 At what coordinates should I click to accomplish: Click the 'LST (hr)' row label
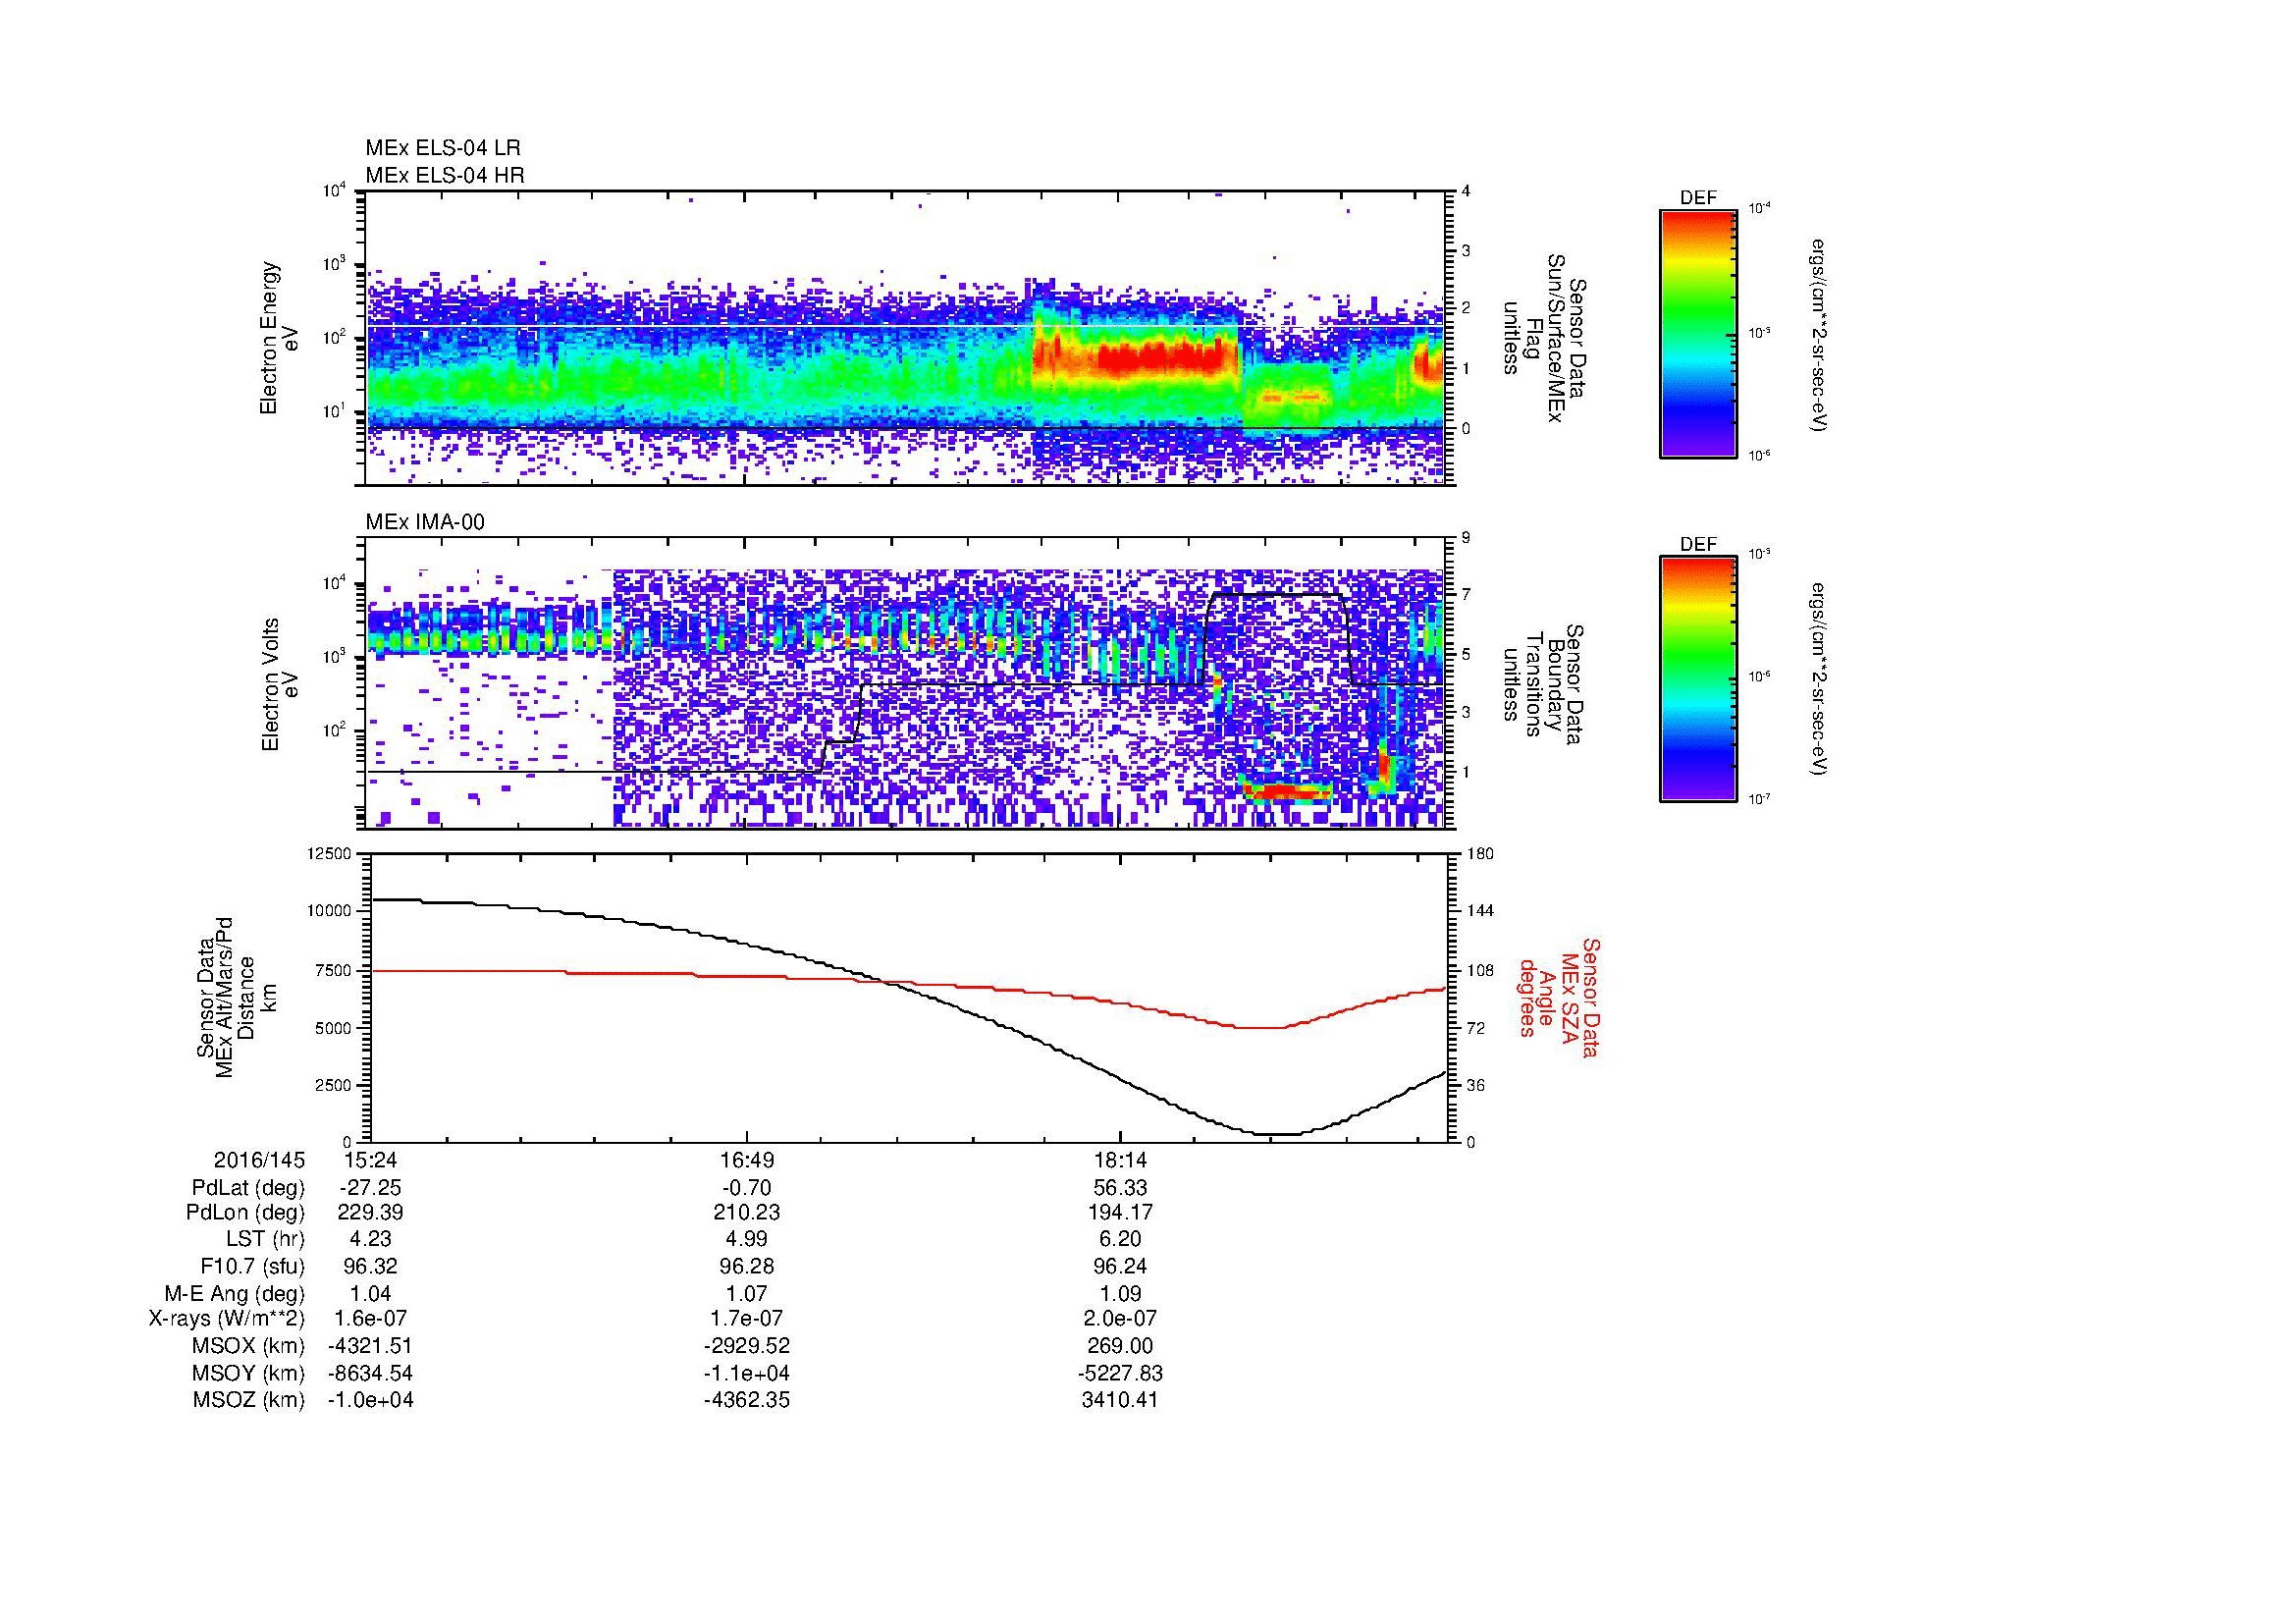tap(265, 1239)
